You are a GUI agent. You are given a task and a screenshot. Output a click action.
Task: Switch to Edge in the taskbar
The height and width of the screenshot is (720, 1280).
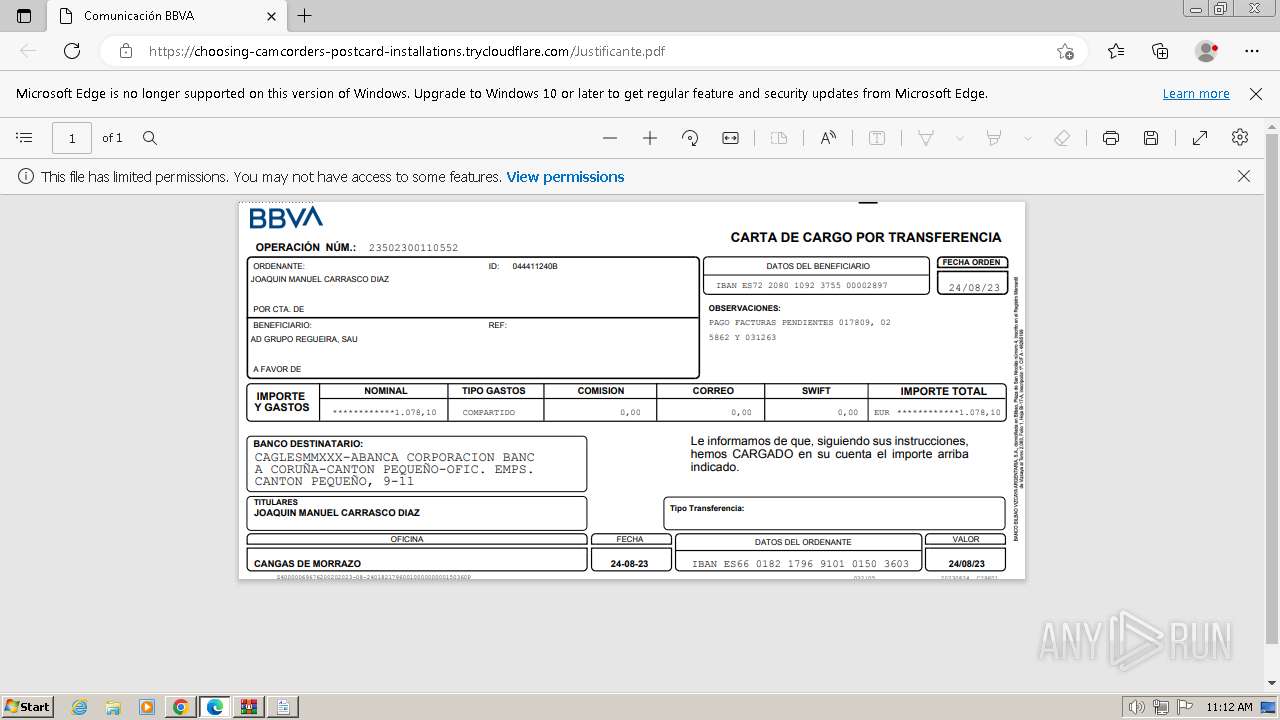214,707
